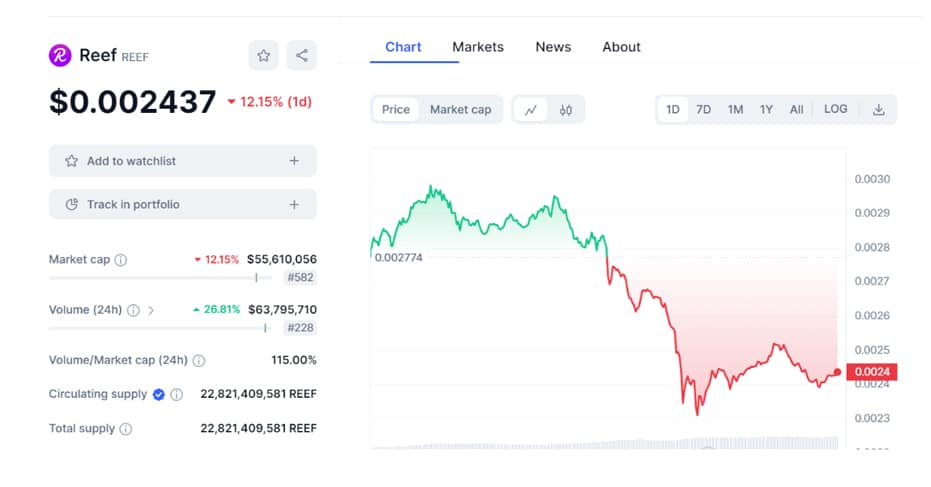Click plus sign on Add to watchlist
The height and width of the screenshot is (487, 931).
coord(294,161)
